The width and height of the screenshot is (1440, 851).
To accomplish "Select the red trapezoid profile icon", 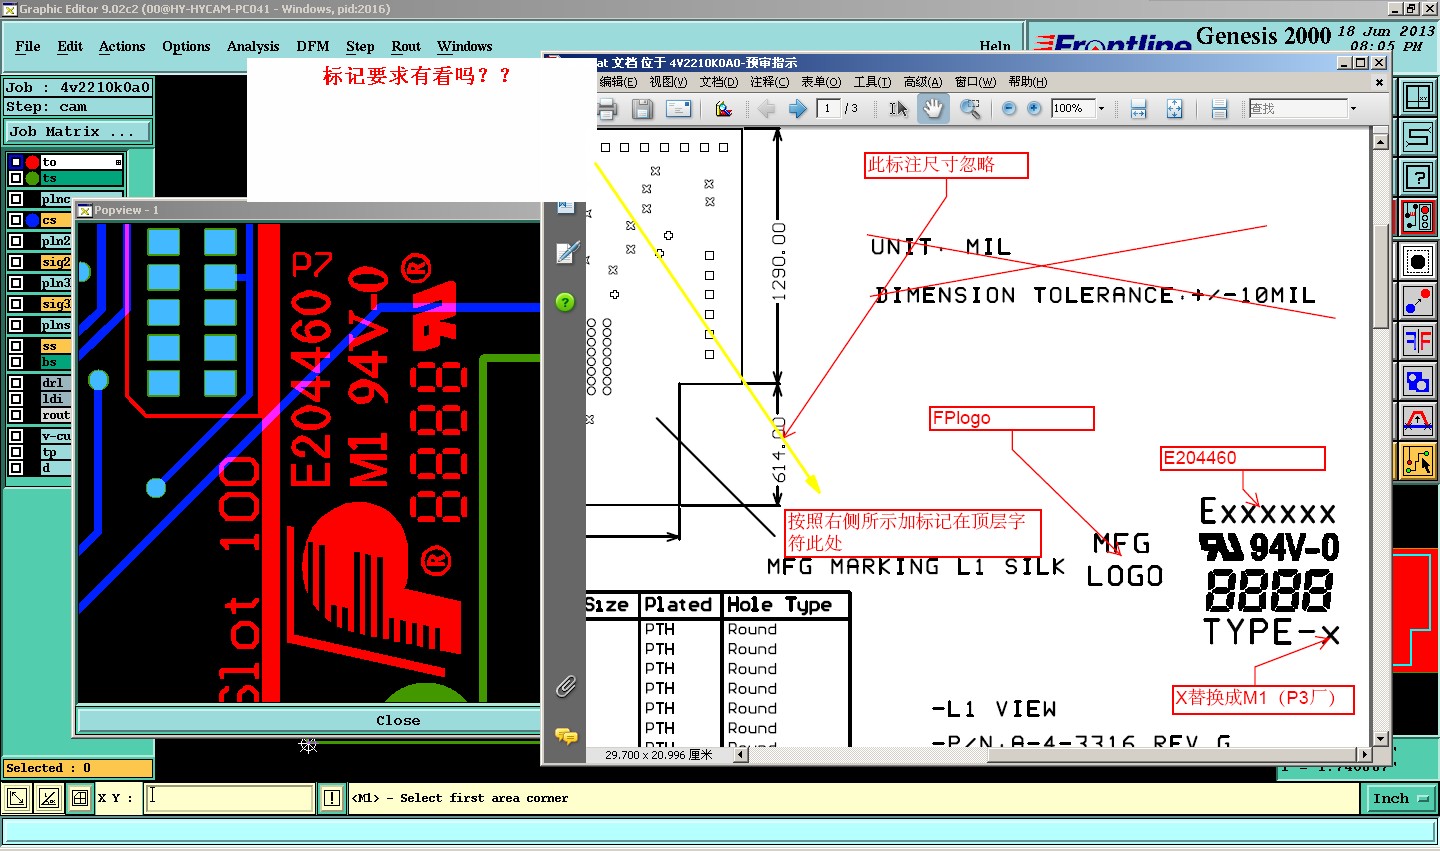I will pos(1418,421).
